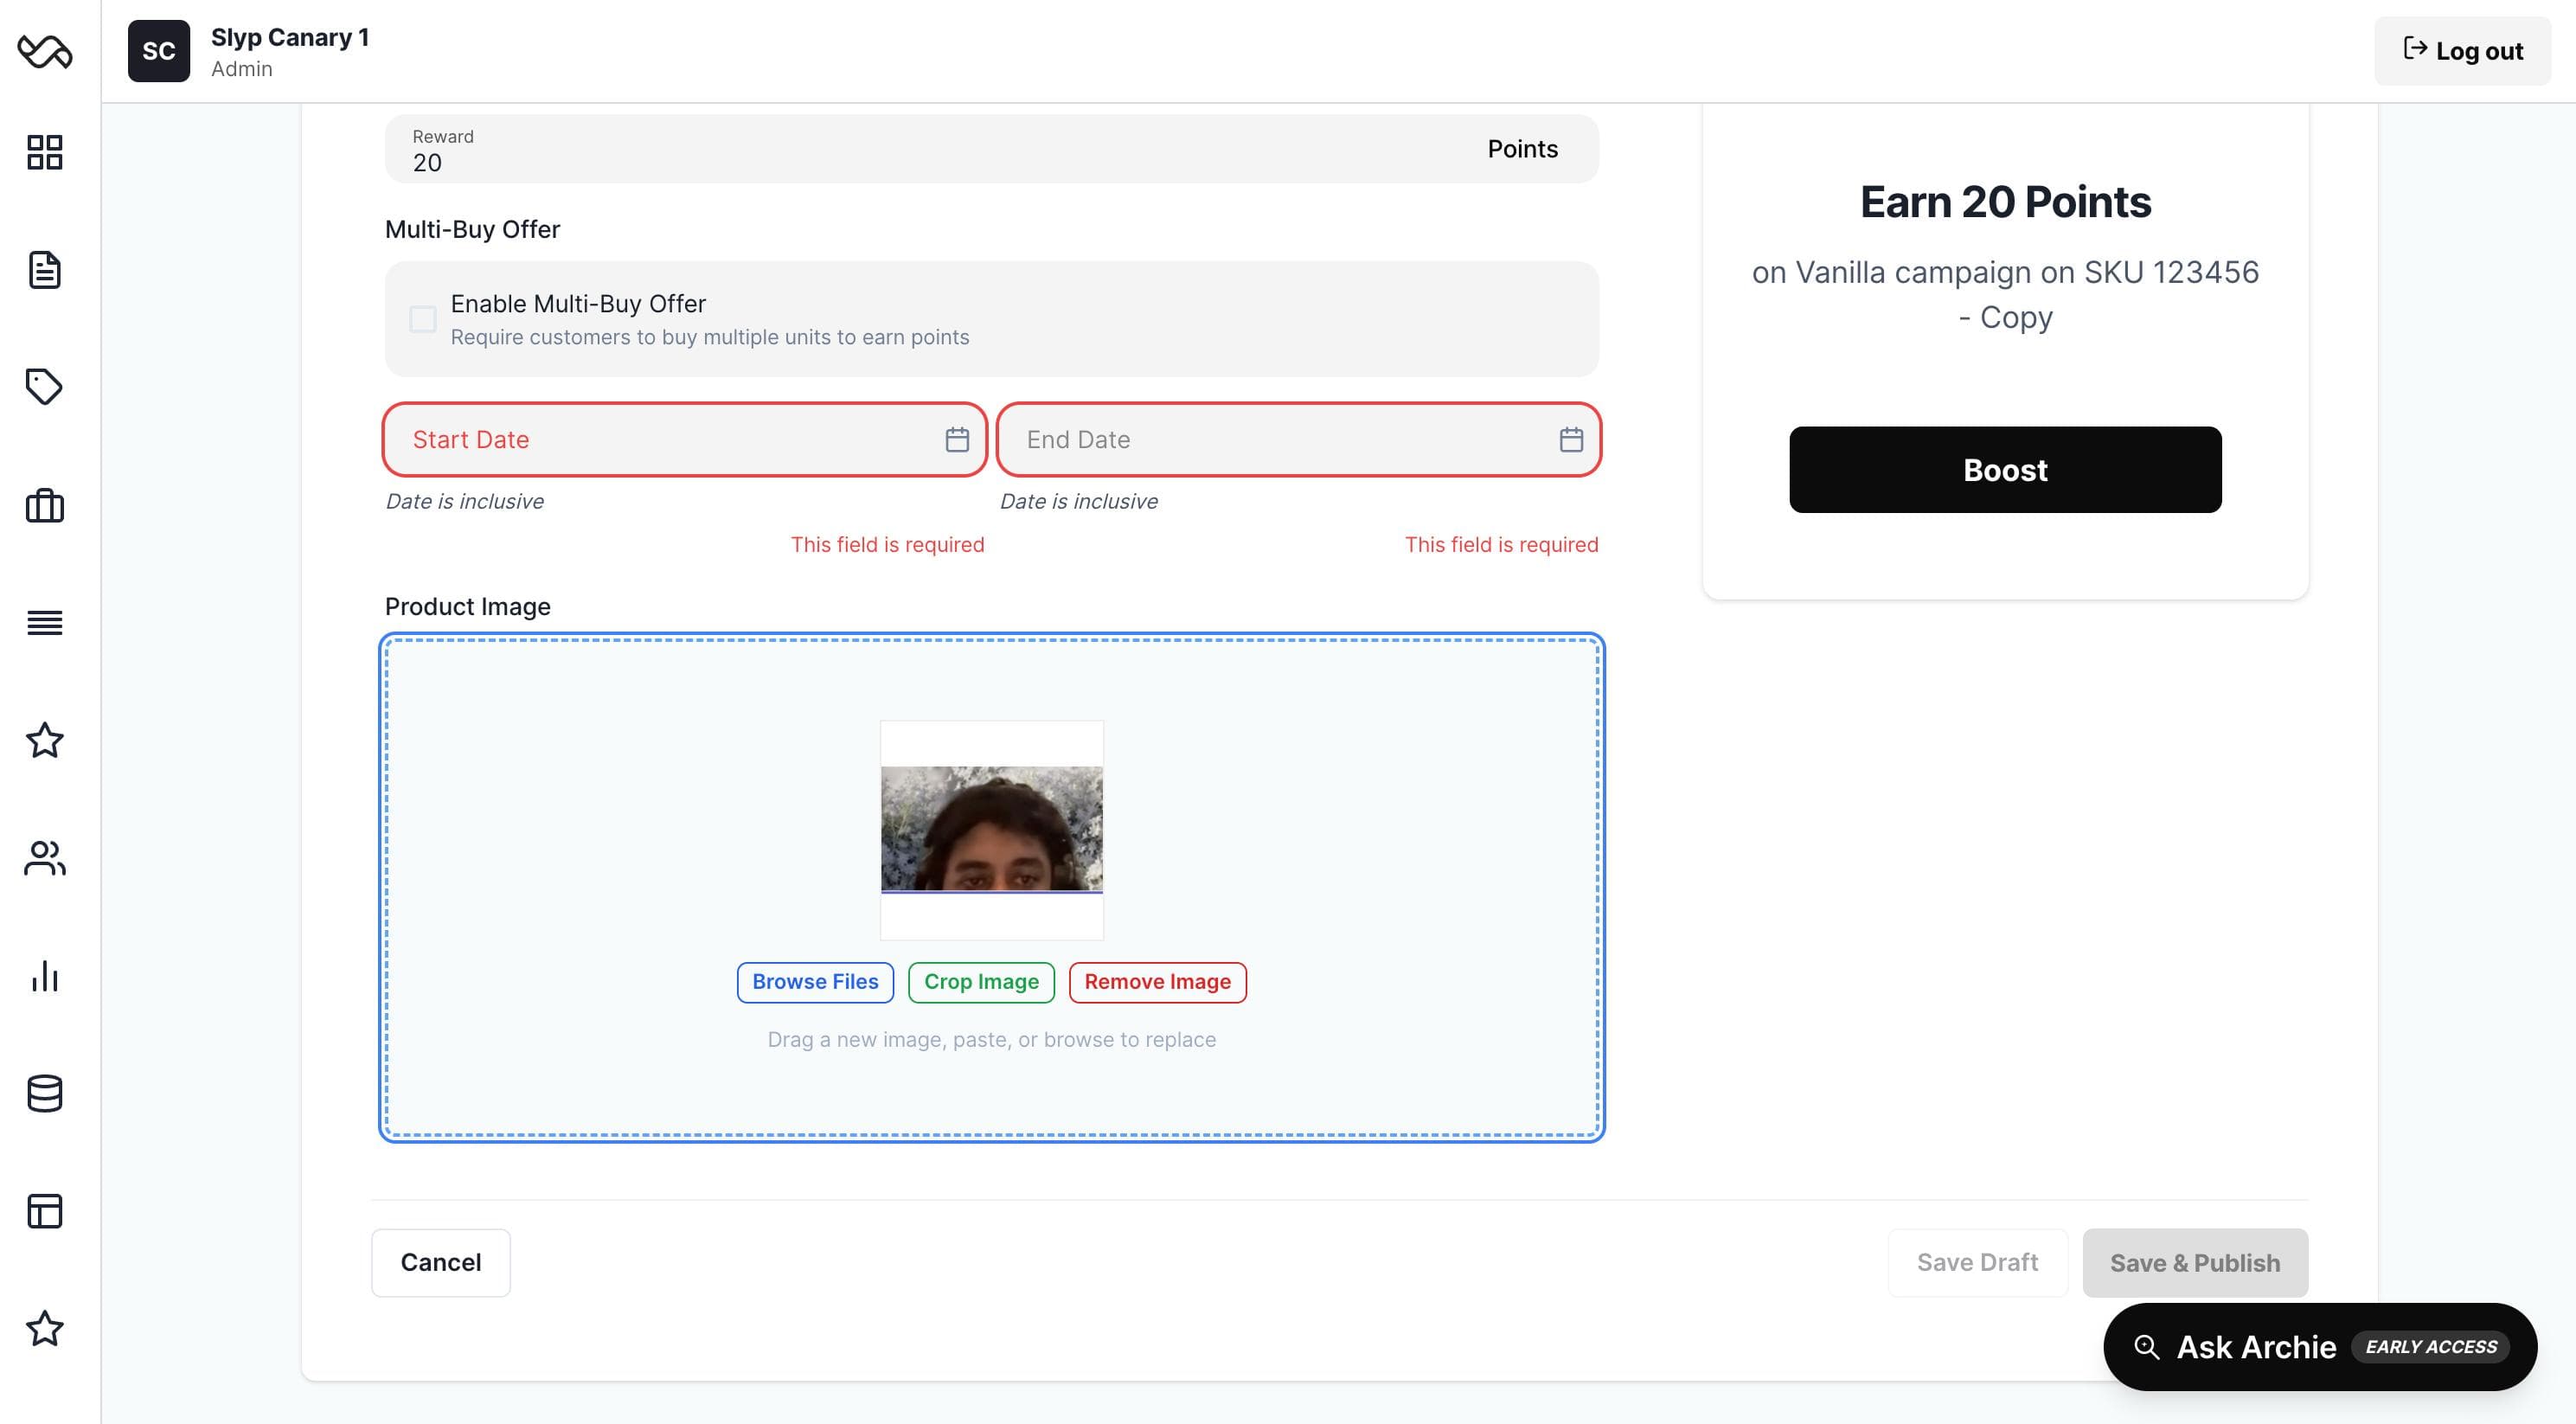Click the Earn 20 Points preview heading

[2005, 202]
